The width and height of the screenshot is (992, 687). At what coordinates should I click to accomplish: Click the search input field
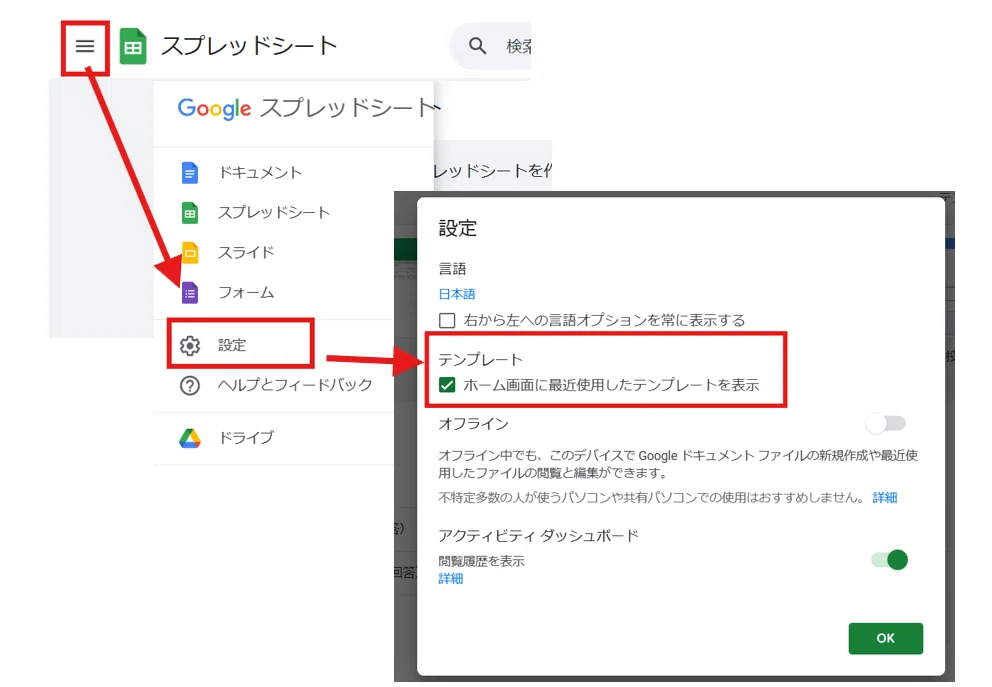point(491,46)
